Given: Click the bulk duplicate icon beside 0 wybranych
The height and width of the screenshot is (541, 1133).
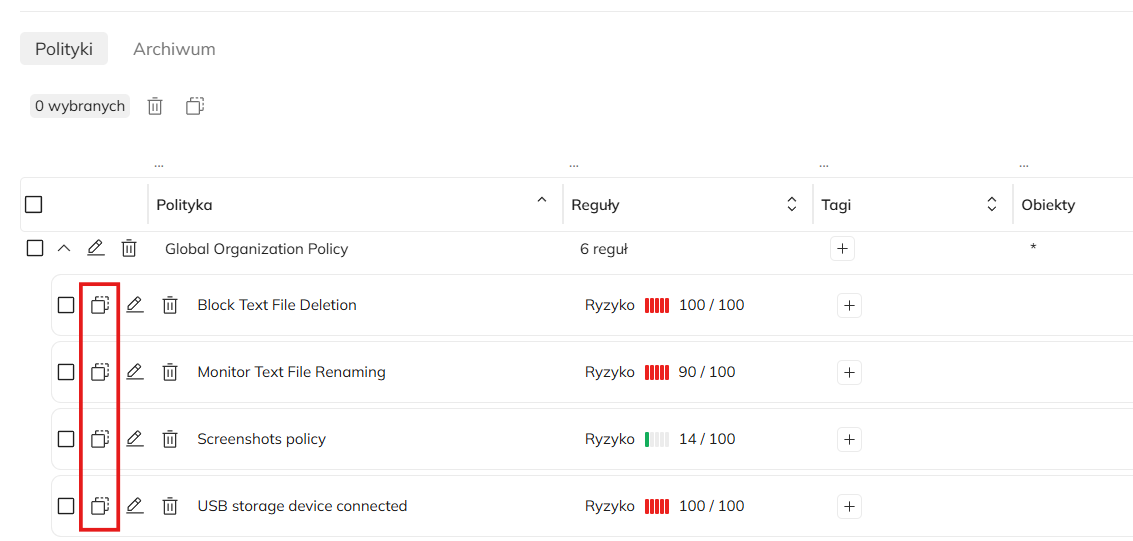Looking at the screenshot, I should [x=195, y=106].
